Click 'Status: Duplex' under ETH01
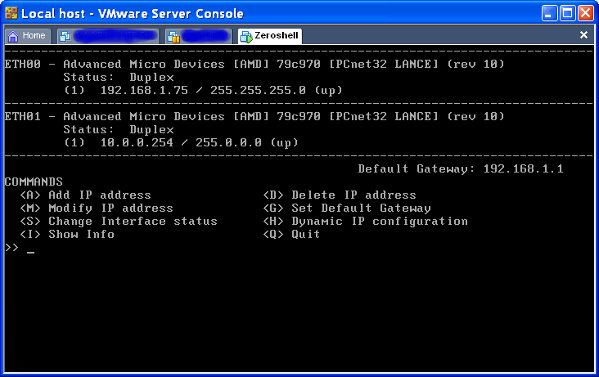 (x=119, y=130)
